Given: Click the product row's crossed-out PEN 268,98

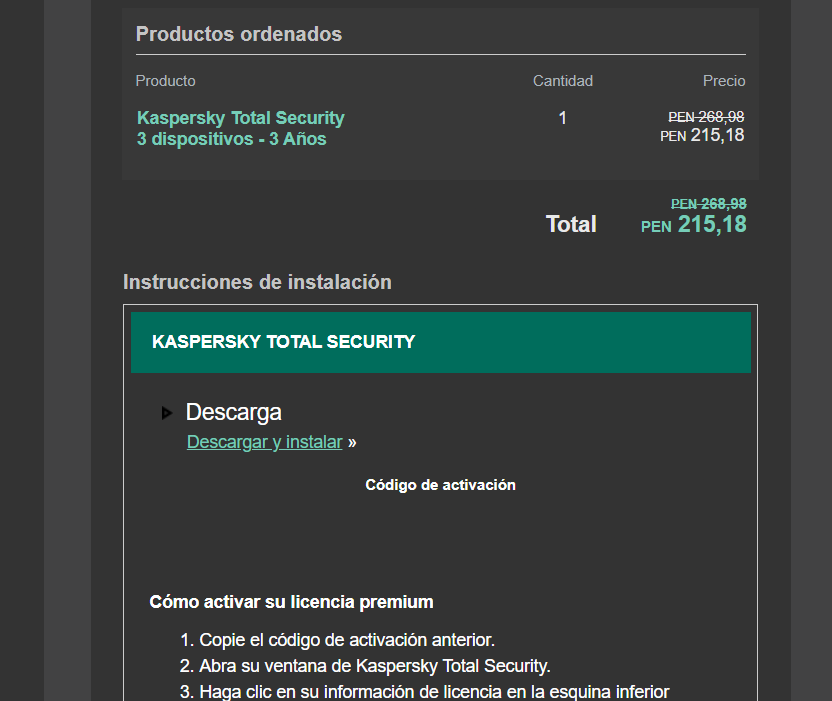Looking at the screenshot, I should (x=706, y=117).
